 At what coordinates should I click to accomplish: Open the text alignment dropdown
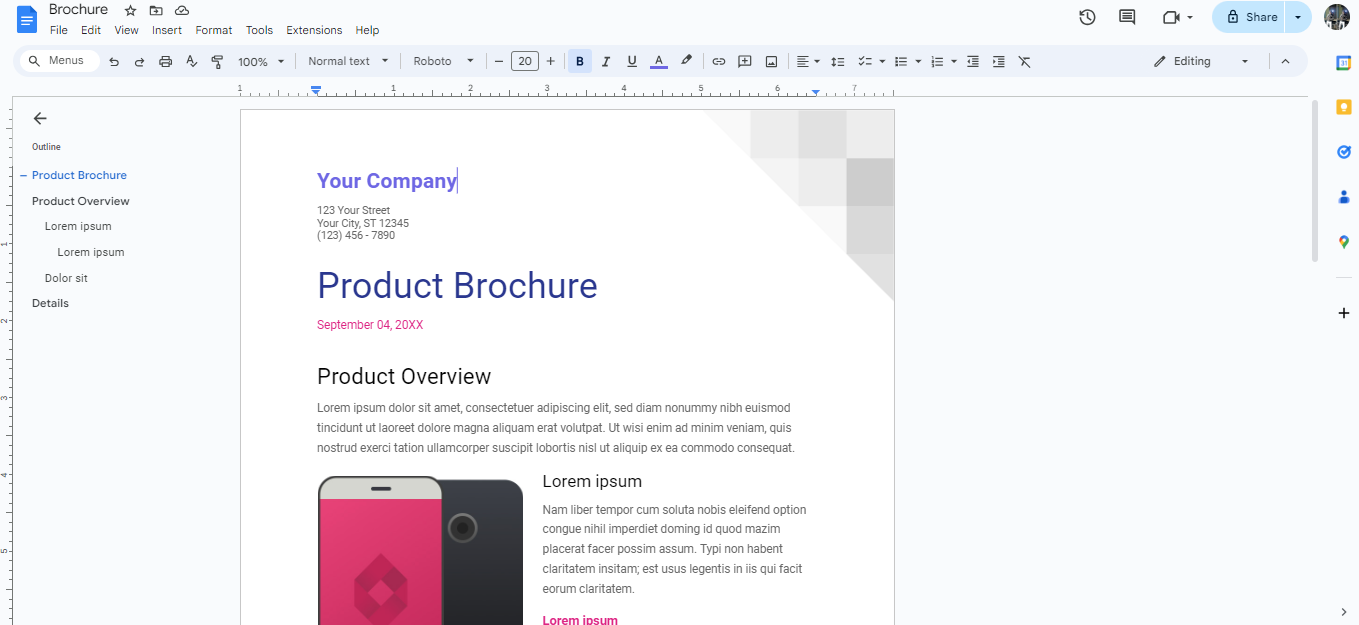[808, 61]
